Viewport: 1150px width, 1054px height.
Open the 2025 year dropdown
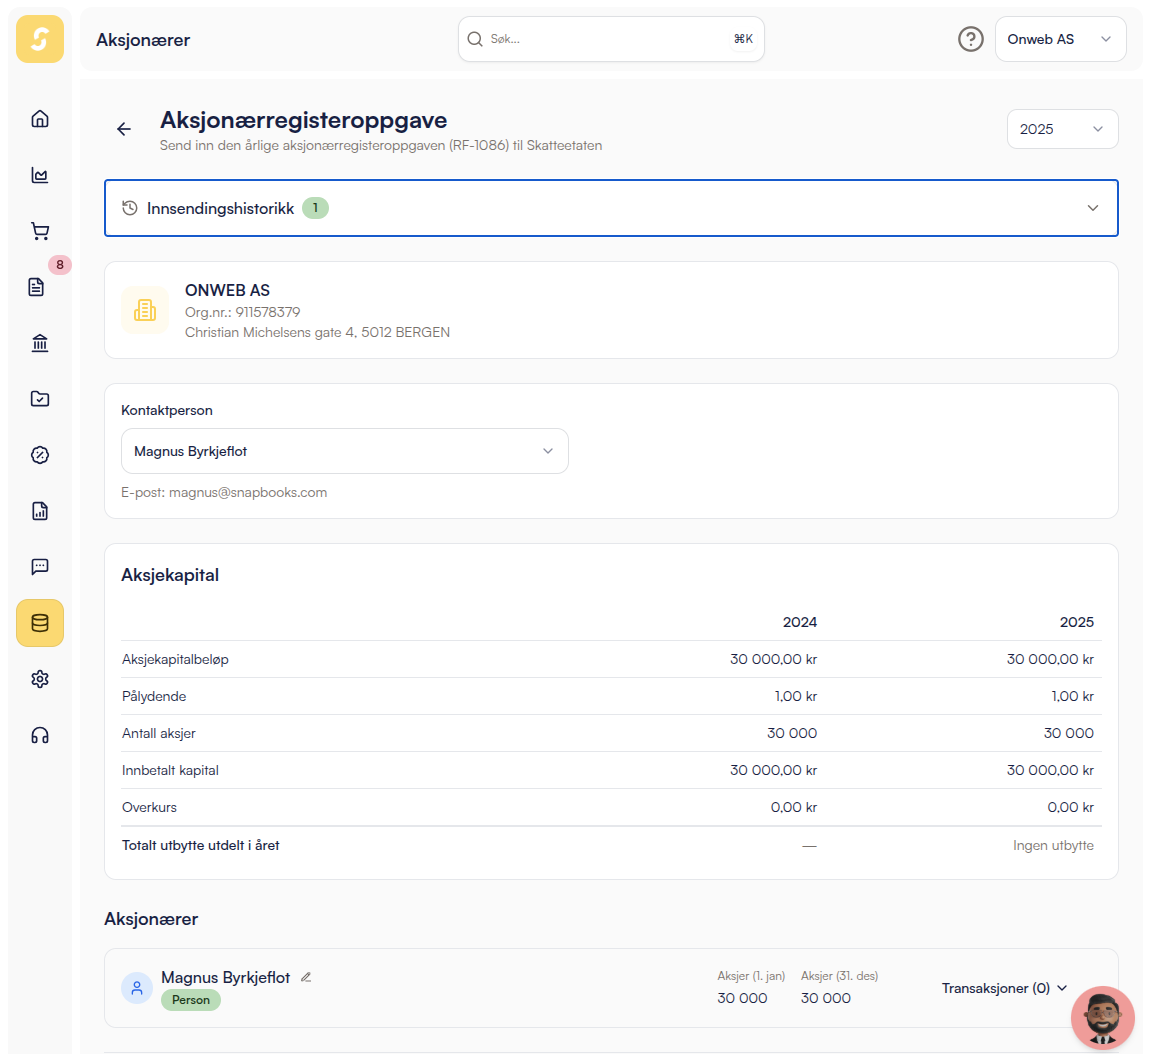point(1061,129)
